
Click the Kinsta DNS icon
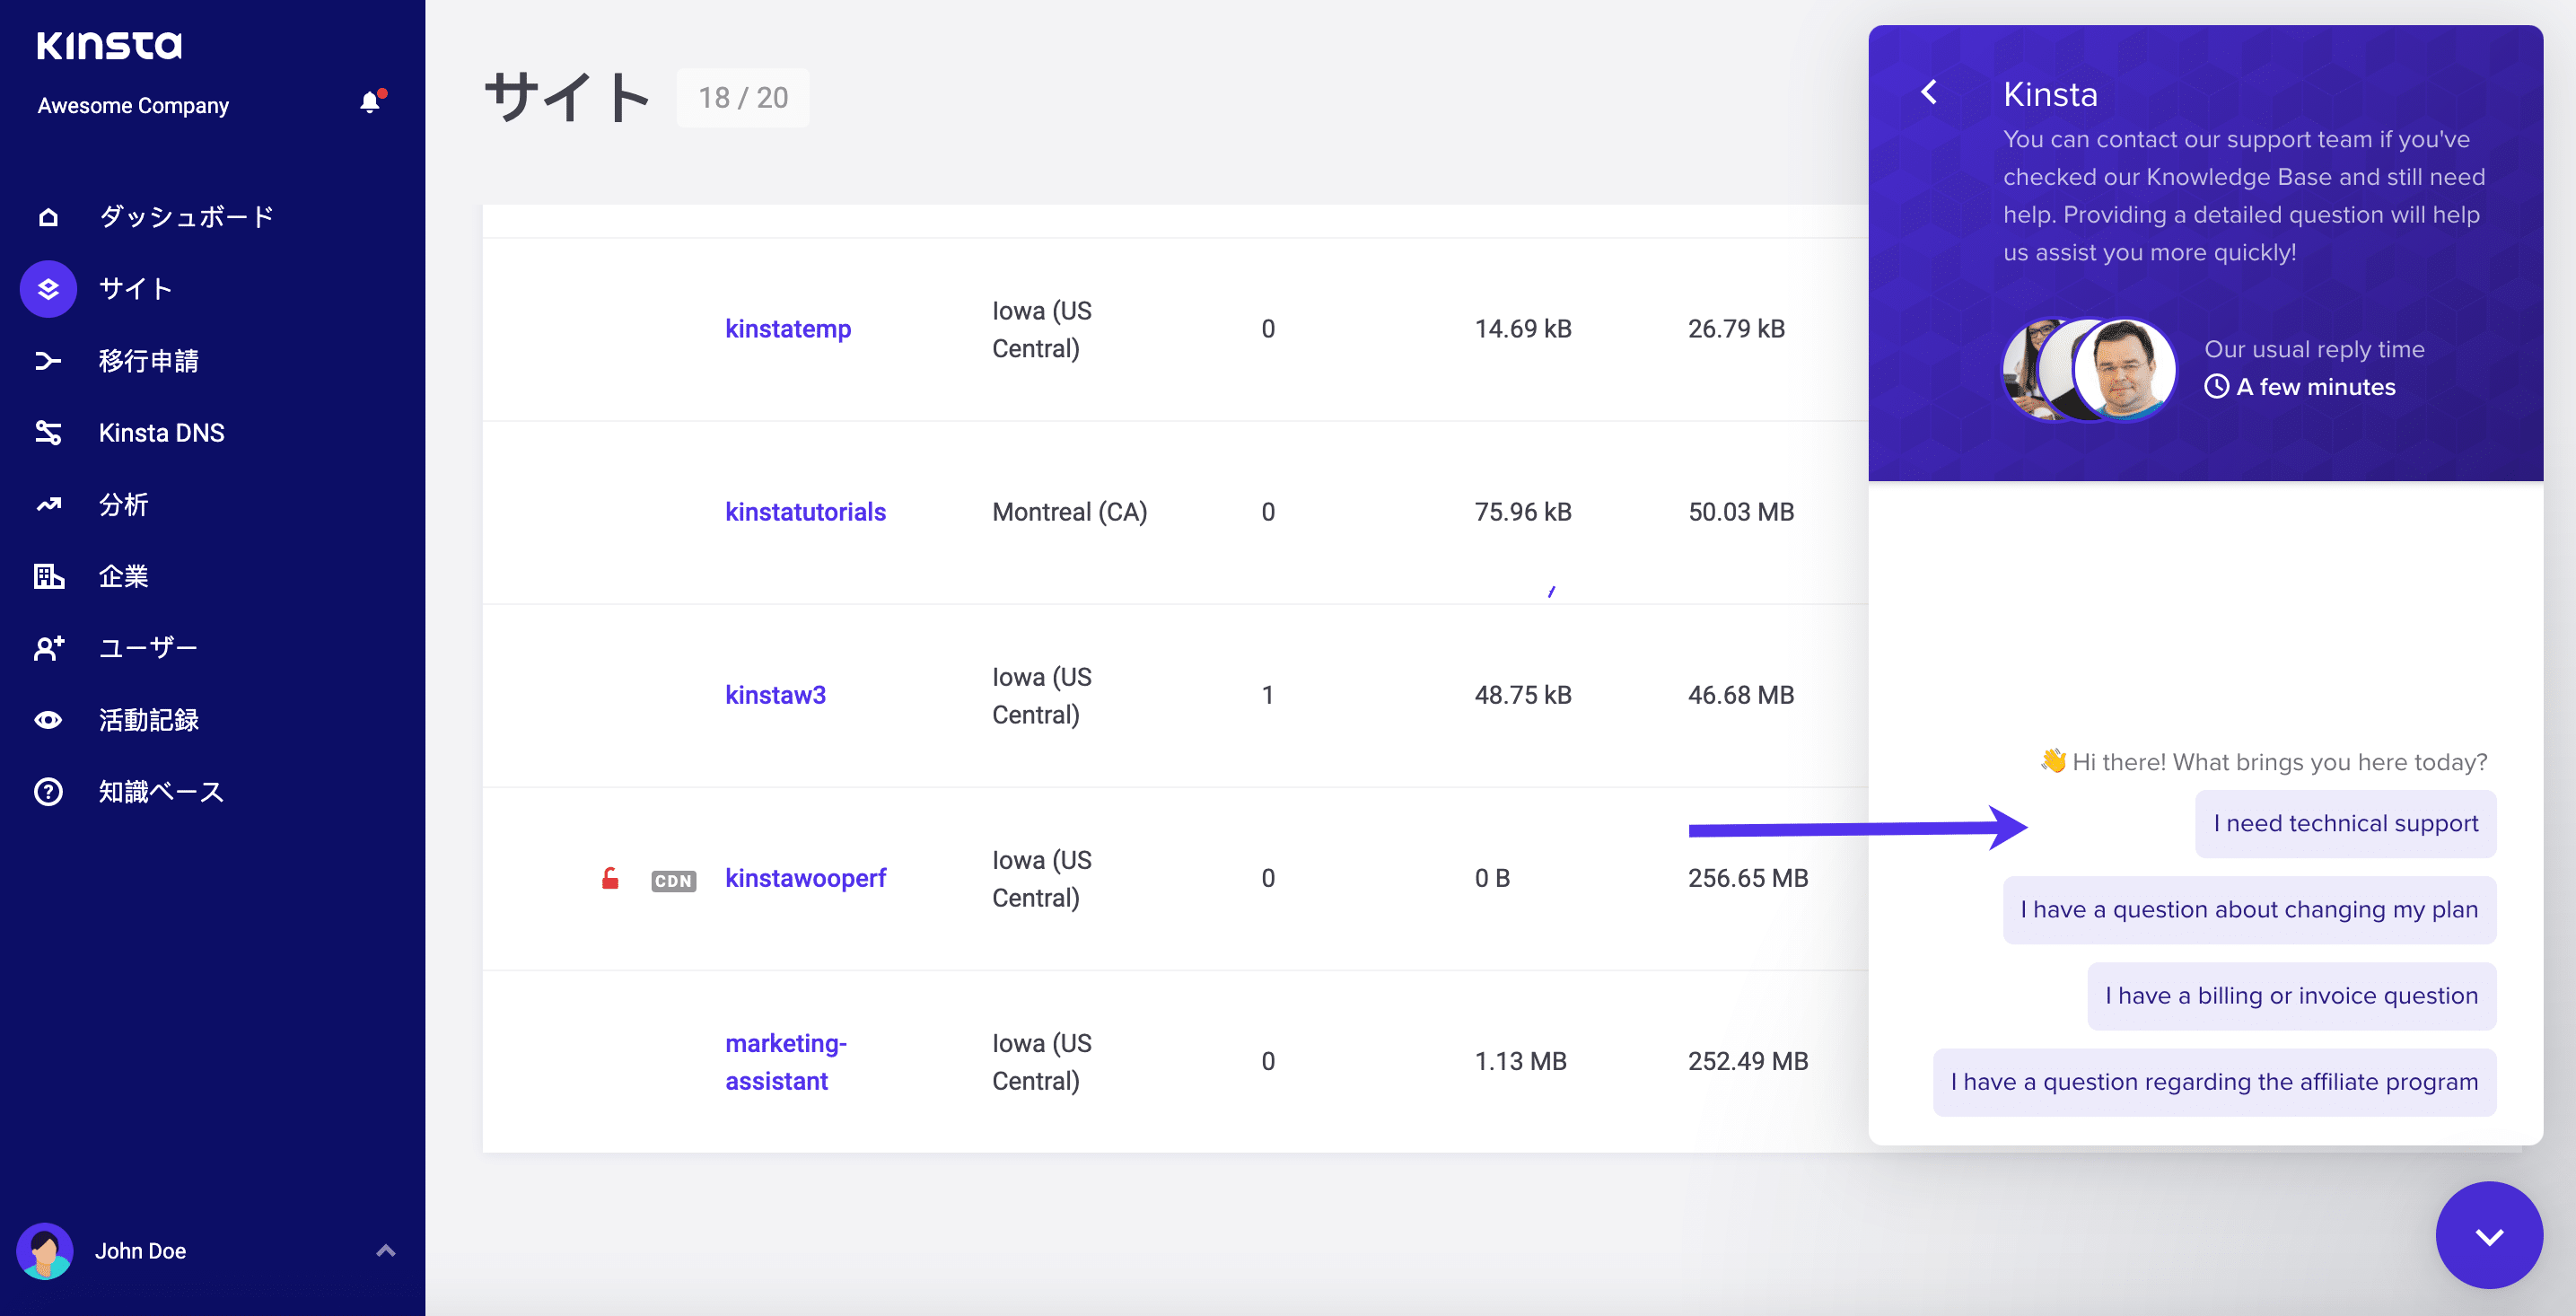(x=48, y=433)
